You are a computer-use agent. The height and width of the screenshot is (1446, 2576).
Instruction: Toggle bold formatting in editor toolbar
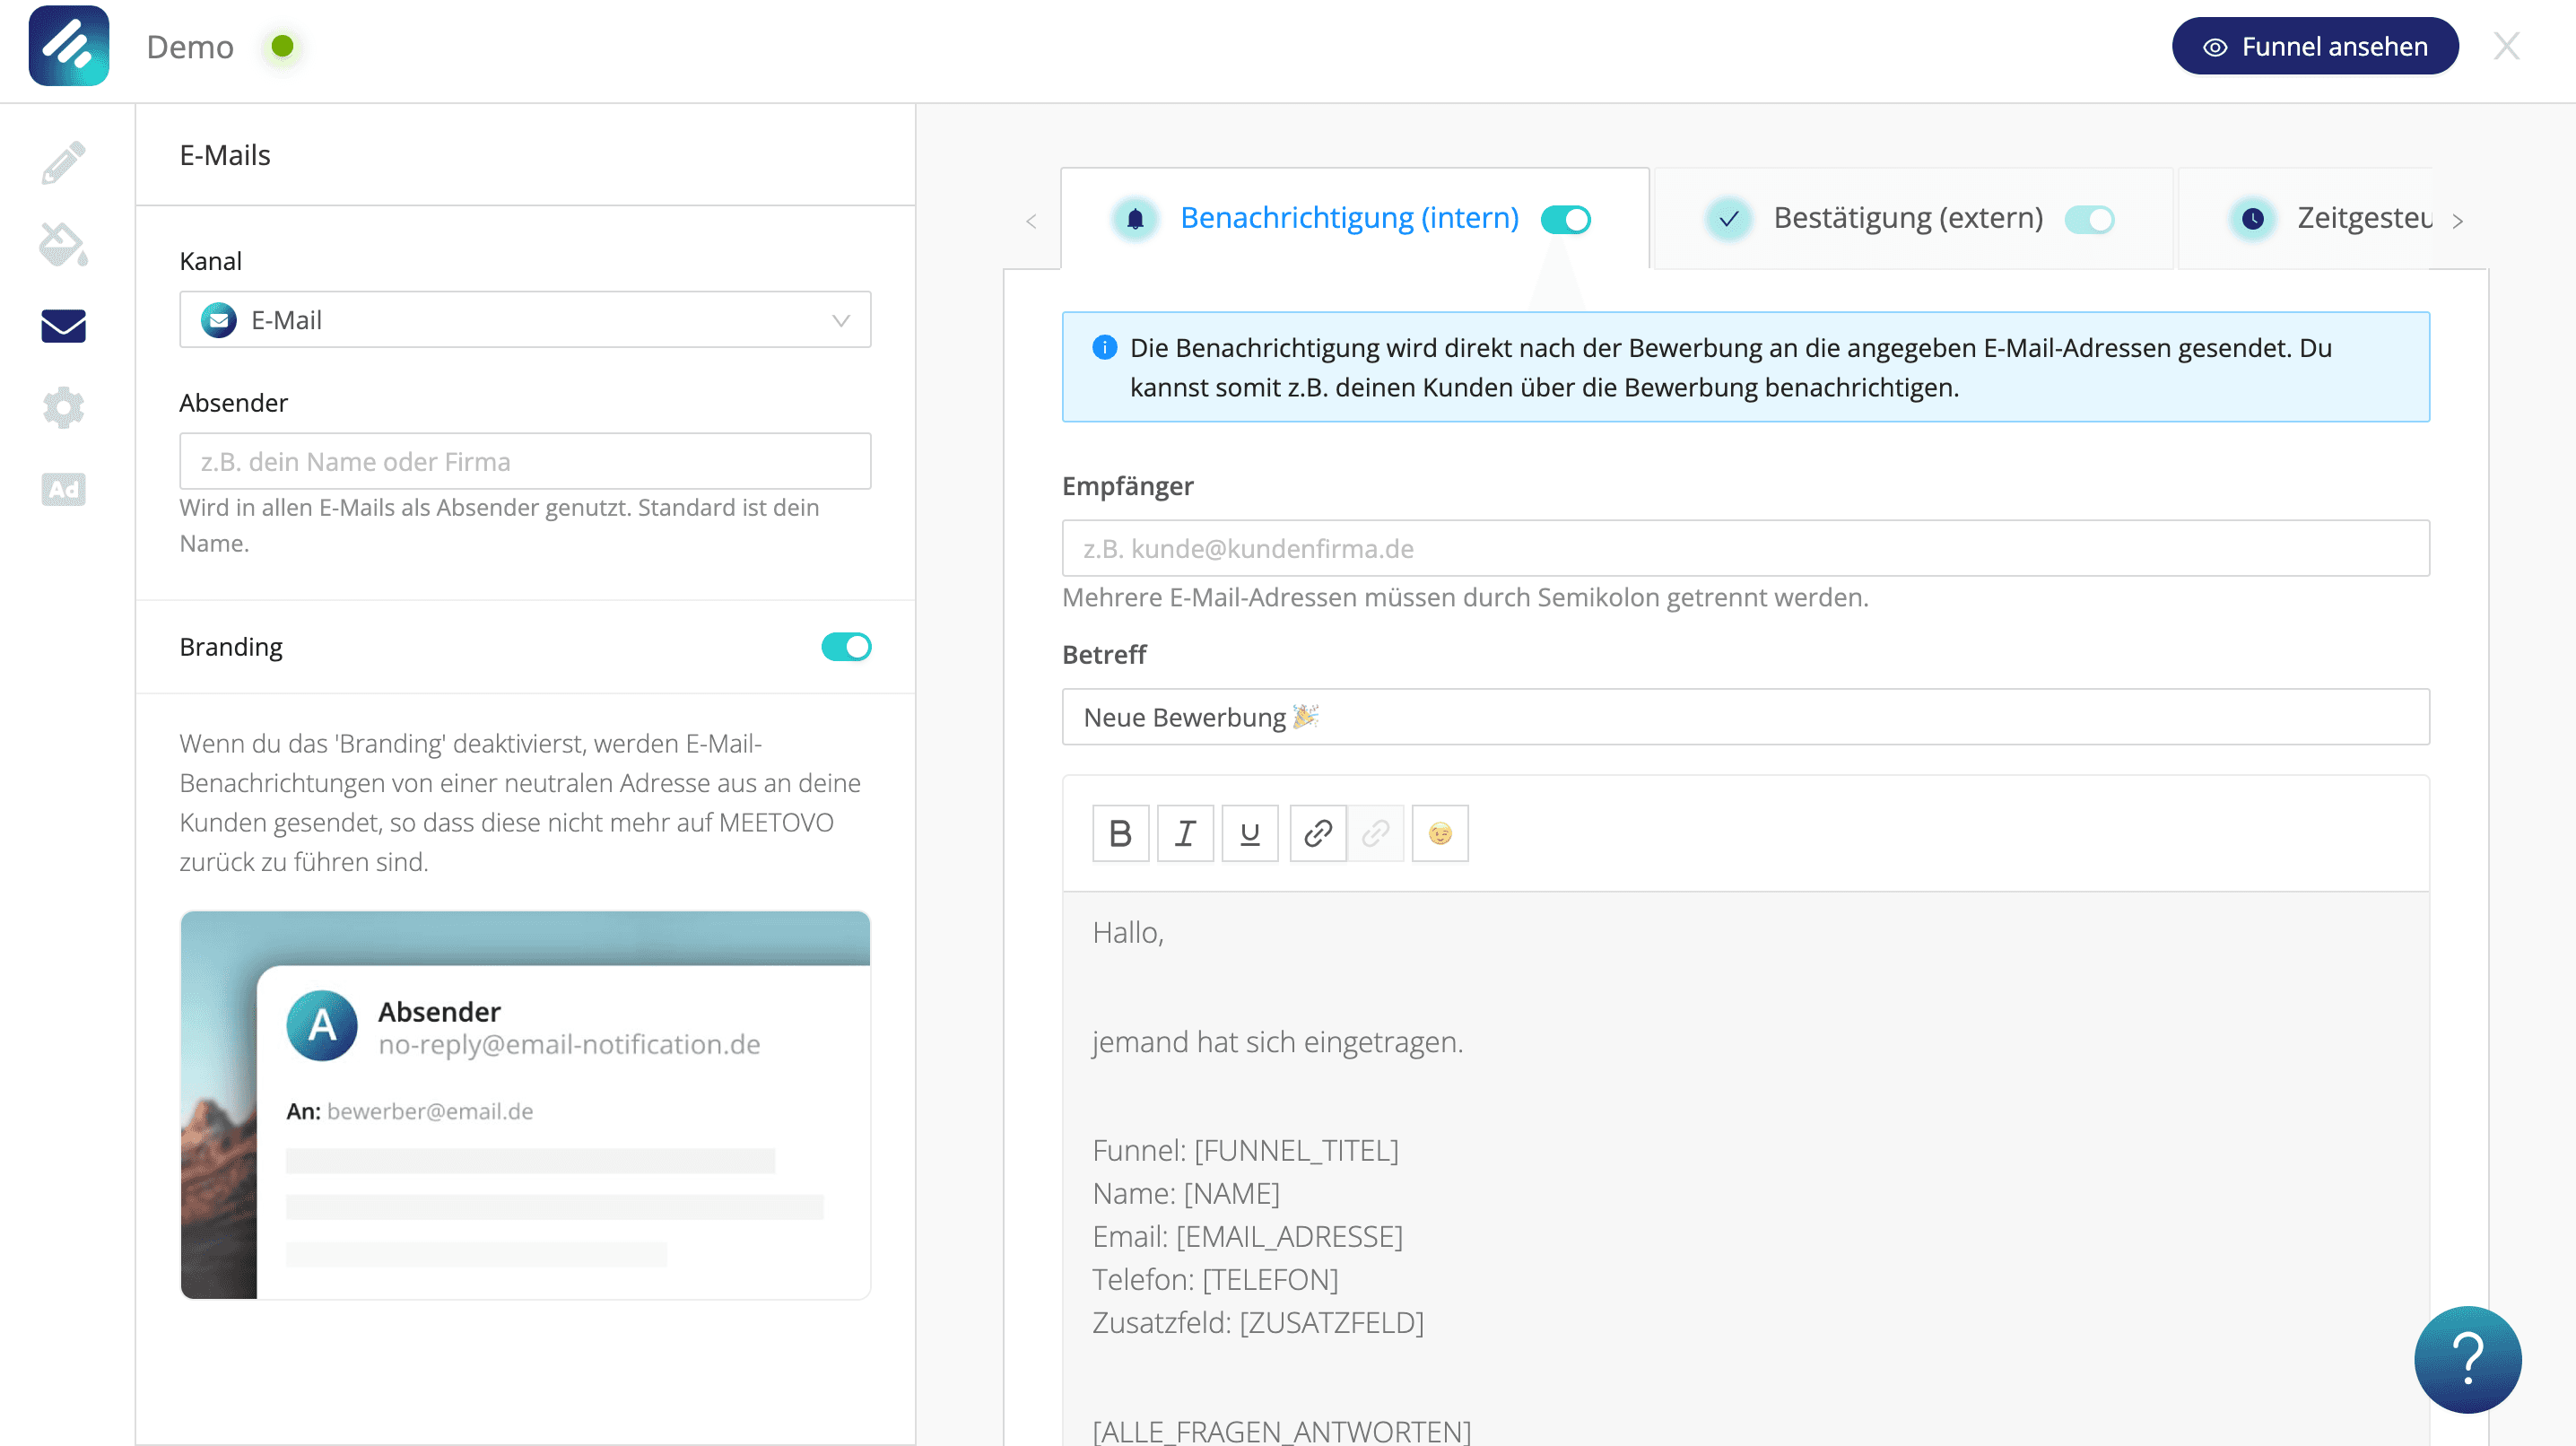tap(1120, 833)
